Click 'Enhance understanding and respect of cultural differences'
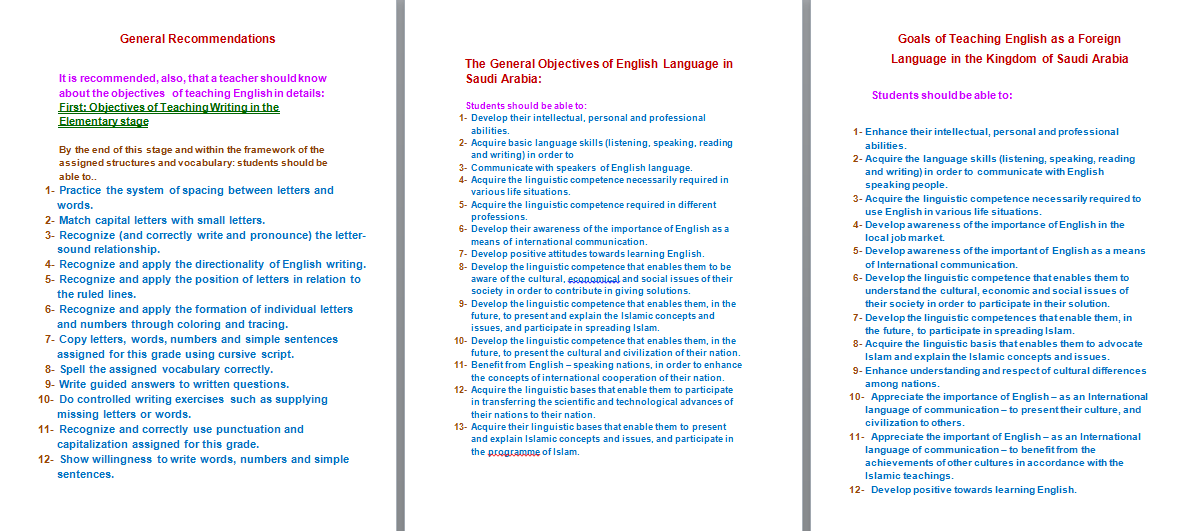The image size is (1190, 531). click(1006, 377)
